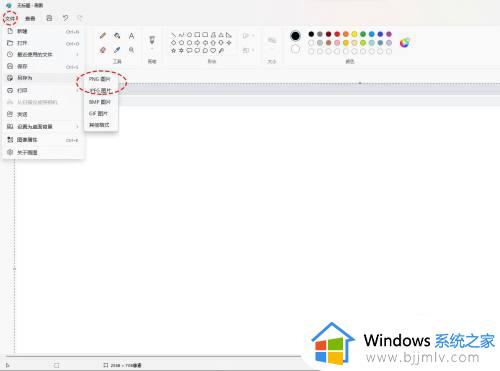Open the Edit colors wheel

click(x=404, y=43)
